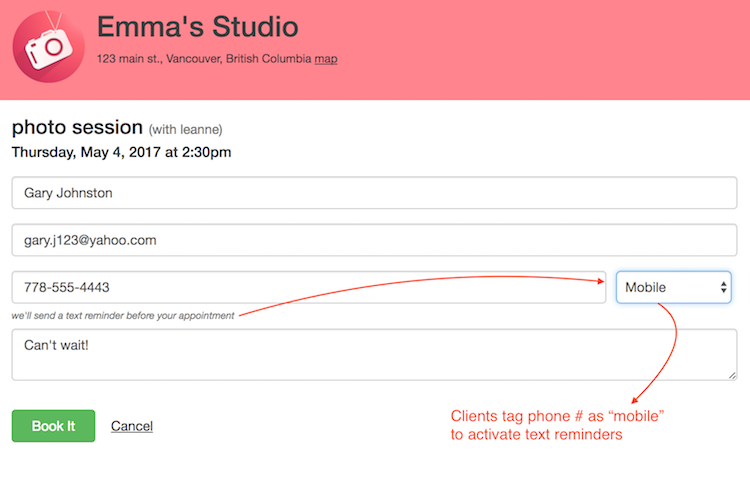Click the Thursday, May 4, 2017 date text

(x=121, y=152)
